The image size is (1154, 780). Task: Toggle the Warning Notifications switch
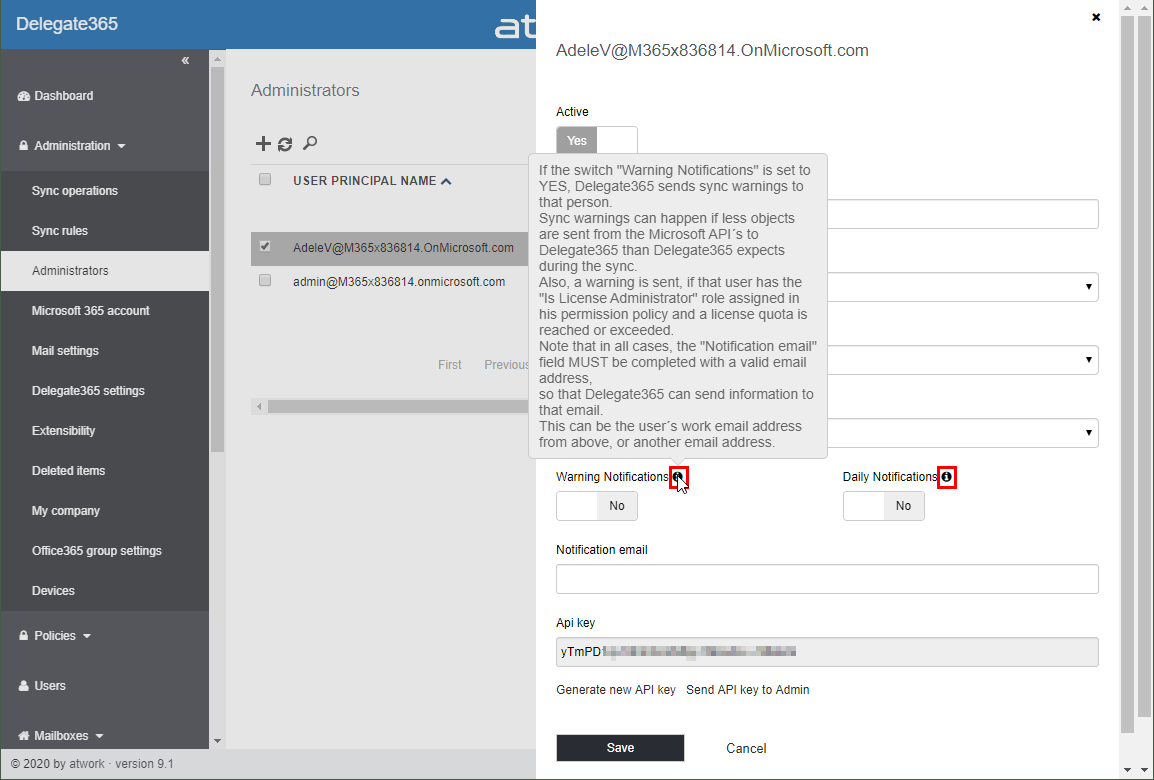(597, 506)
